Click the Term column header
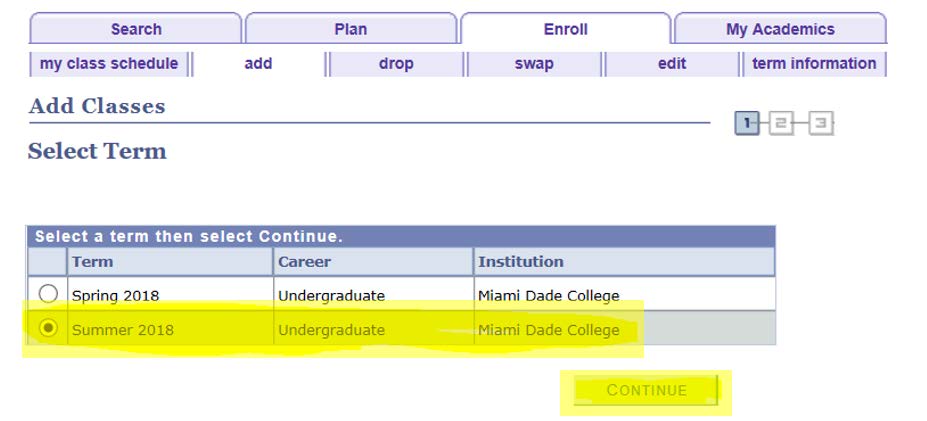Viewport: 927px width, 421px height. (x=93, y=262)
